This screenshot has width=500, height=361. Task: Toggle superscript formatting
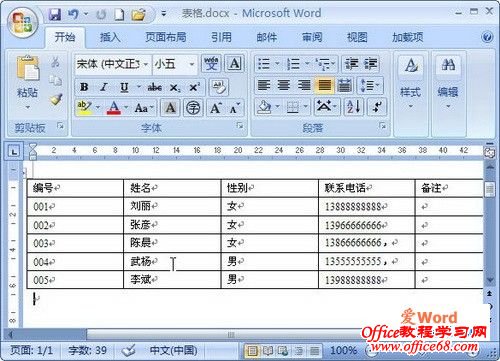[194, 87]
